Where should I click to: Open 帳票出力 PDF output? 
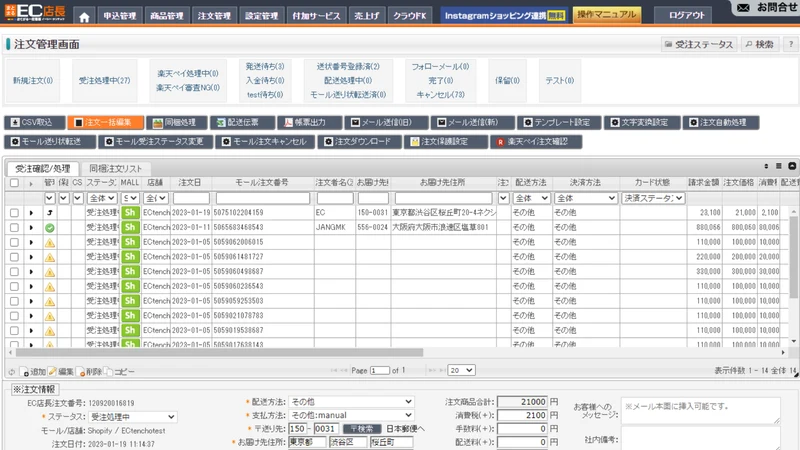309,122
